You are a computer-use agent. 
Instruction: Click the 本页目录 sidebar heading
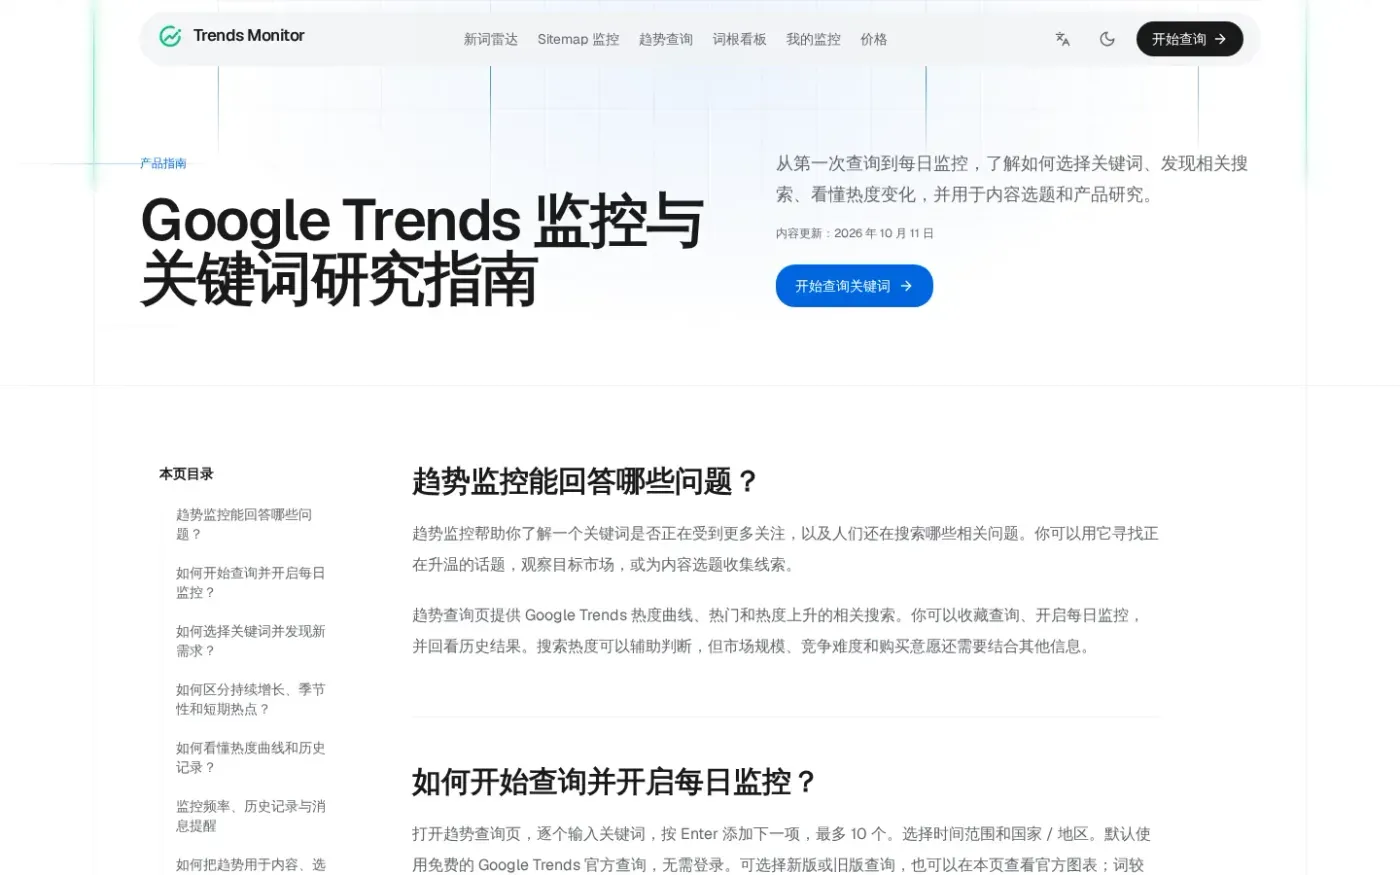coord(186,474)
